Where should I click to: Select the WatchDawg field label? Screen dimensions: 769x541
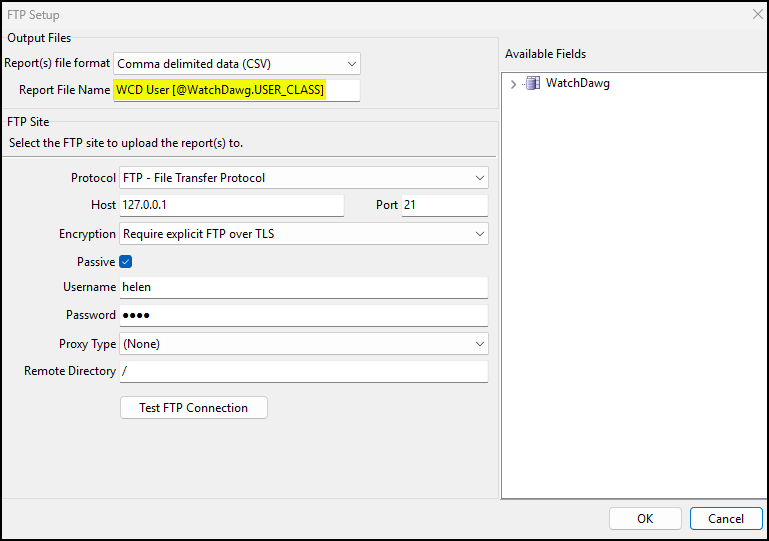pyautogui.click(x=577, y=84)
